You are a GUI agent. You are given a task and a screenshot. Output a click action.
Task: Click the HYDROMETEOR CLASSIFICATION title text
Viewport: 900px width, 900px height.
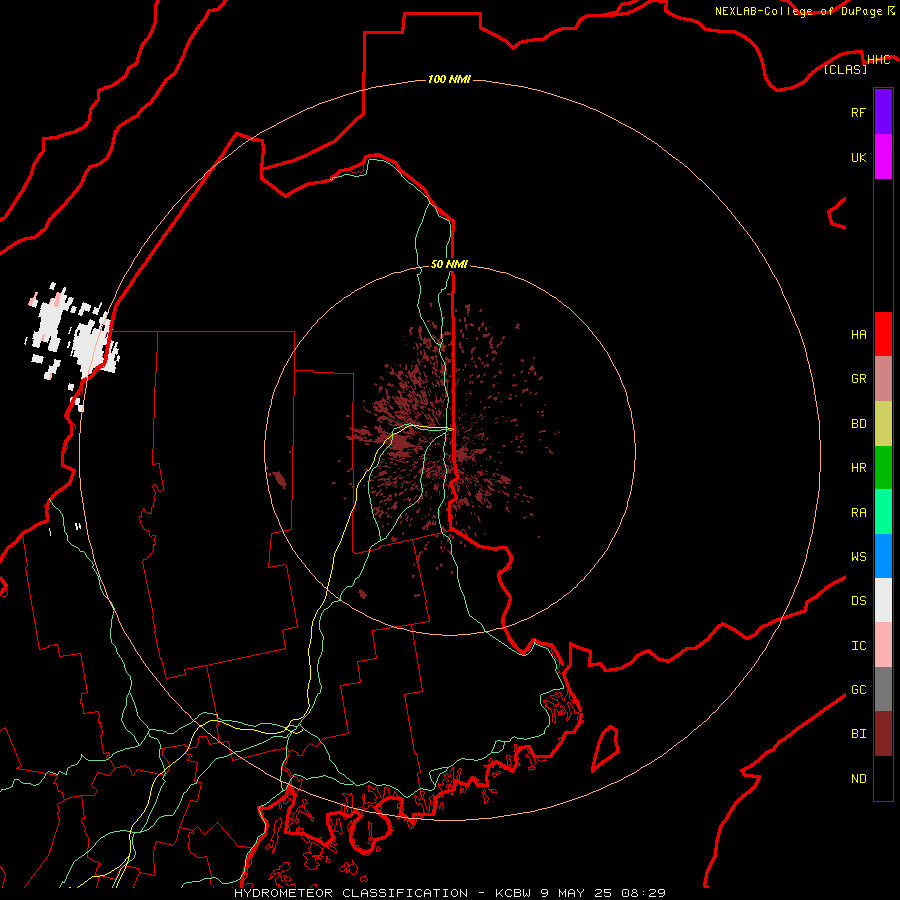(351, 893)
